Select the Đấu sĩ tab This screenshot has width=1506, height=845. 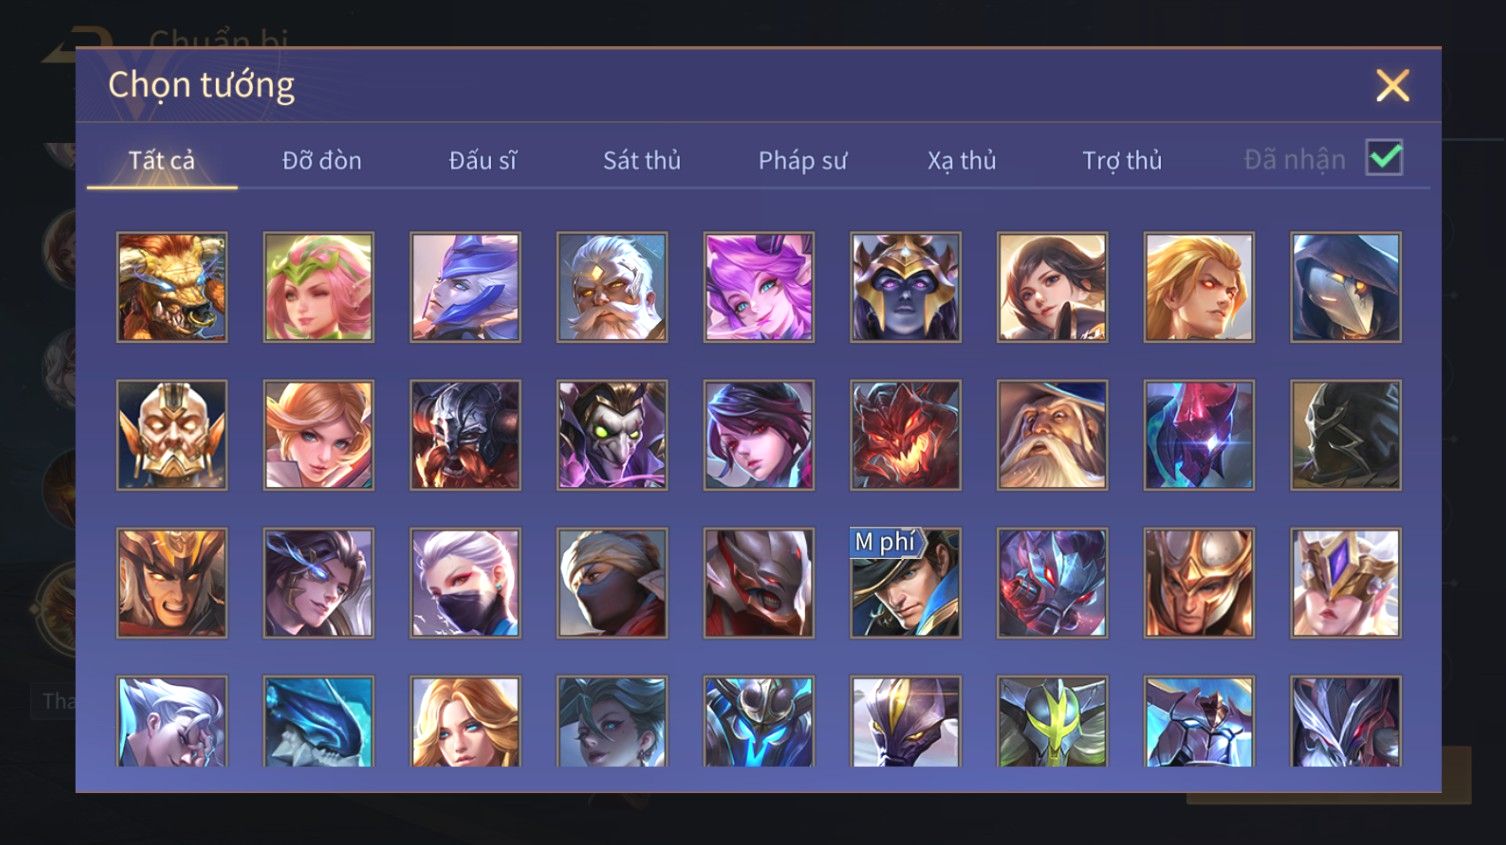coord(482,160)
